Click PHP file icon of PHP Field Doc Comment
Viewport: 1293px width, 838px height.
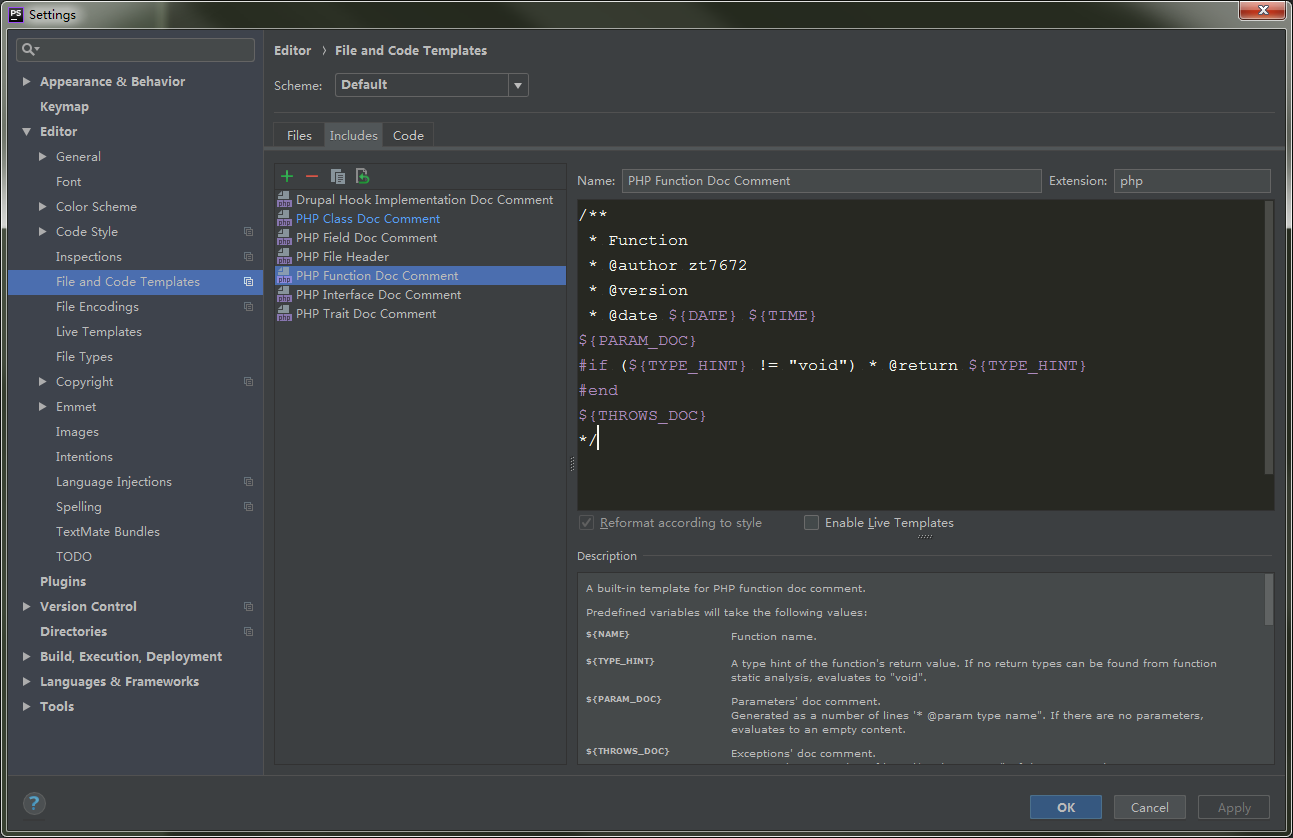(284, 238)
